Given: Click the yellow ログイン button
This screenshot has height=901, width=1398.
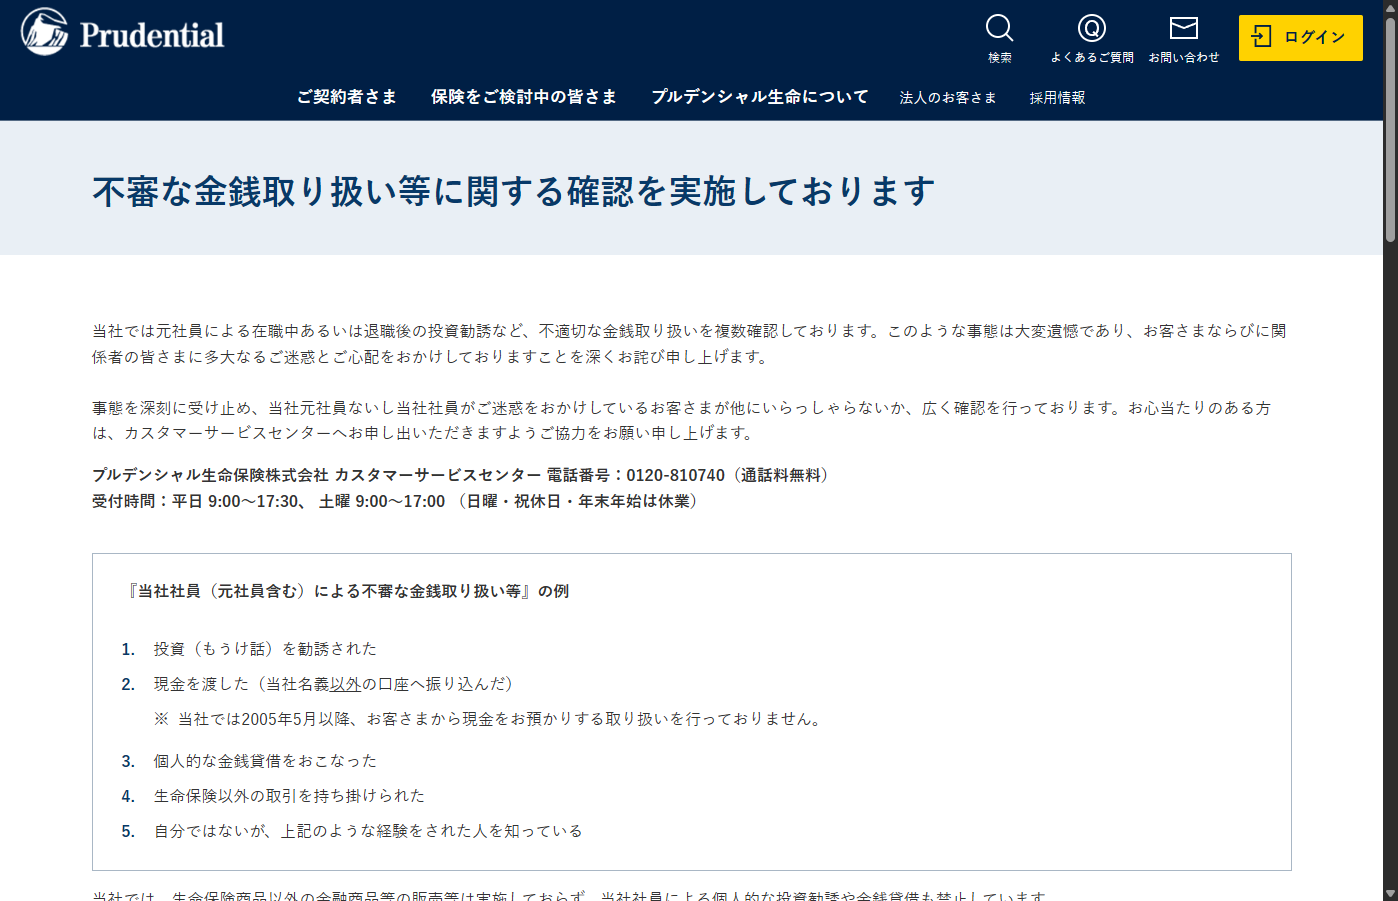Looking at the screenshot, I should pos(1300,37).
